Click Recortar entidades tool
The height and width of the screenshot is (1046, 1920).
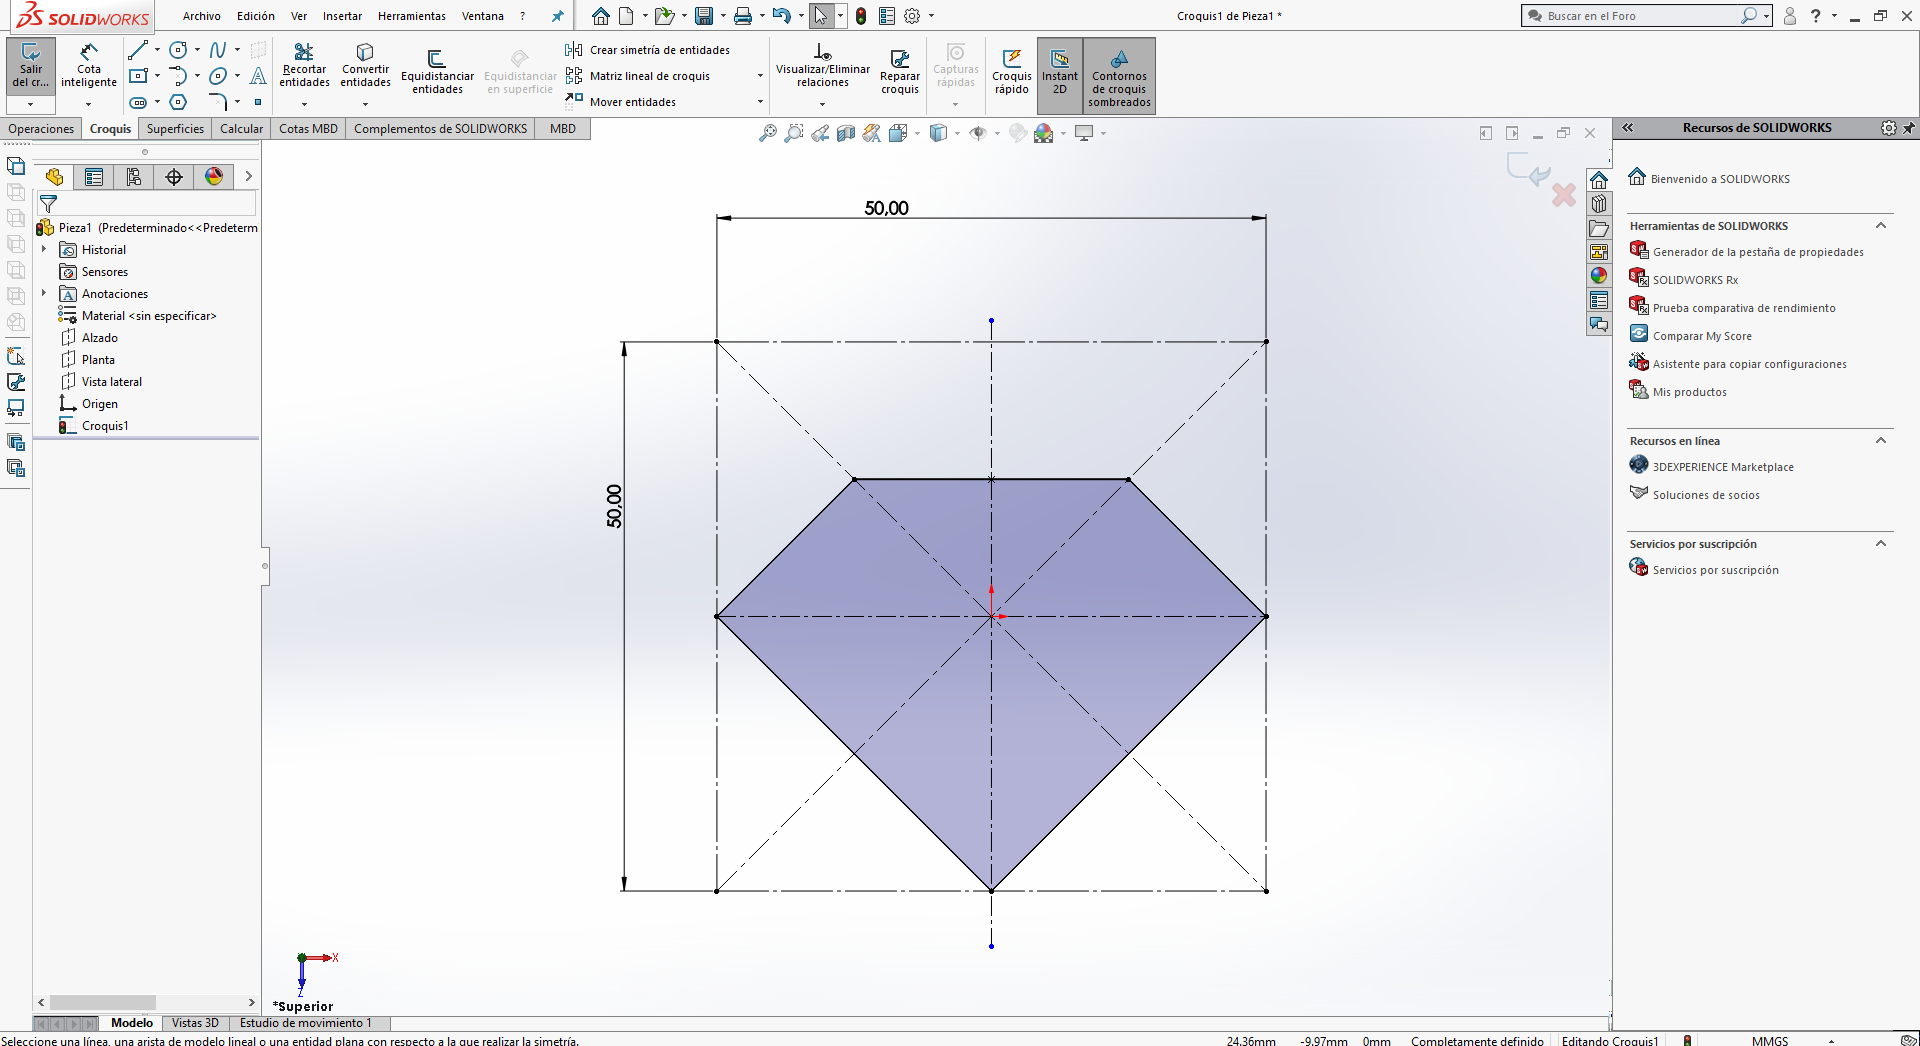[x=304, y=65]
